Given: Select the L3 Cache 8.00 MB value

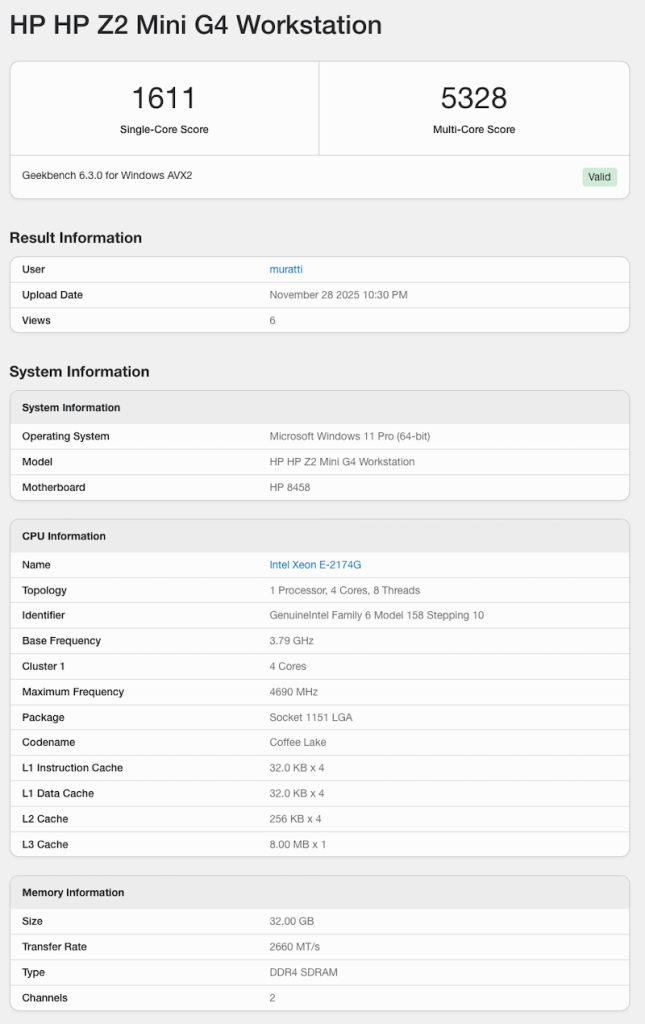Looking at the screenshot, I should pos(298,845).
